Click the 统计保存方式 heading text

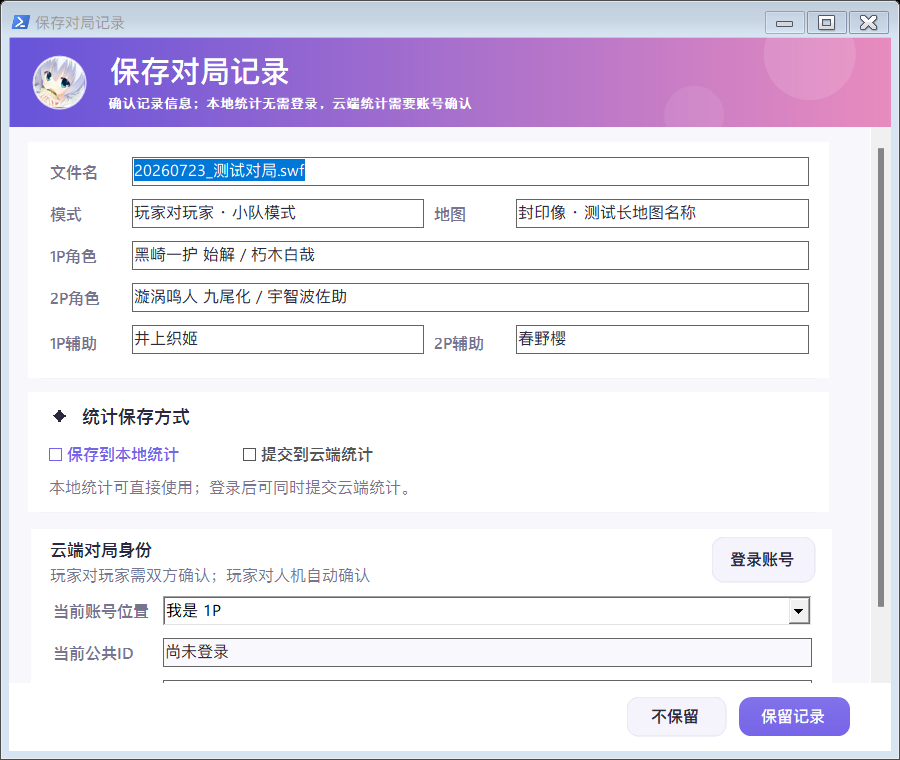(x=136, y=417)
